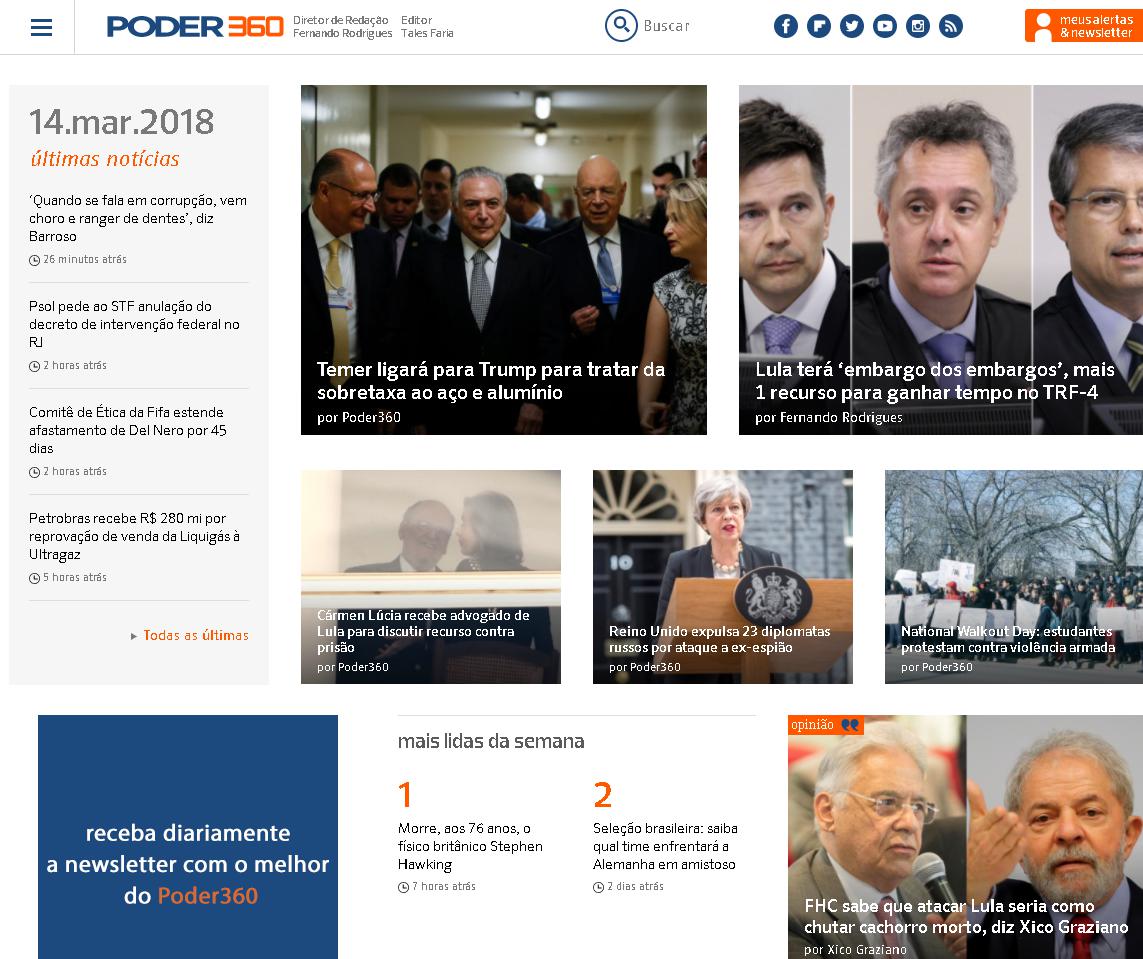Open Psol STF intervention decree story

click(x=134, y=324)
